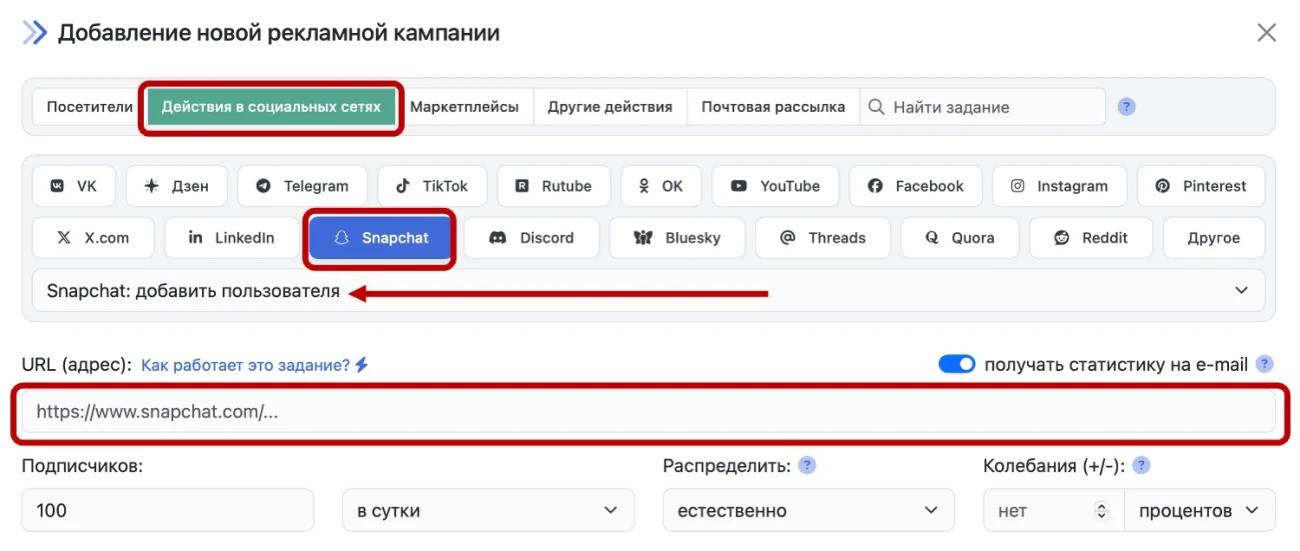Open the 'естественно' distribution dropdown
This screenshot has height=551, width=1300.
808,510
